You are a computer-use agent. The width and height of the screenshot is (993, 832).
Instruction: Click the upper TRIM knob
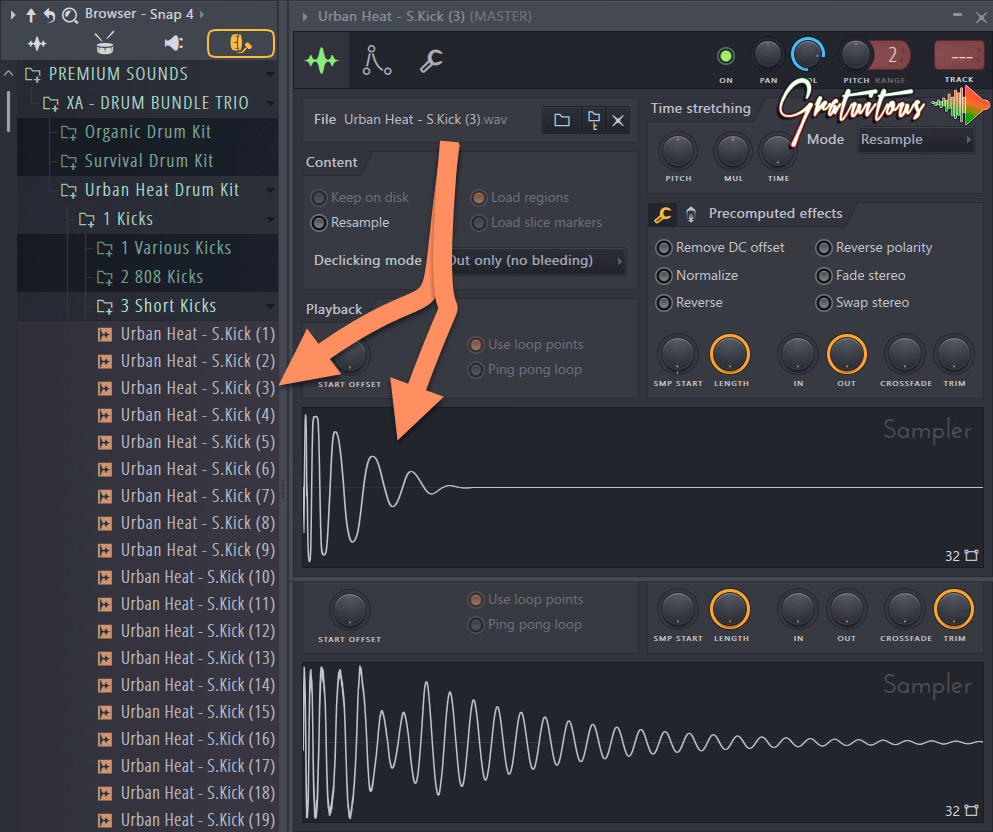tap(954, 355)
